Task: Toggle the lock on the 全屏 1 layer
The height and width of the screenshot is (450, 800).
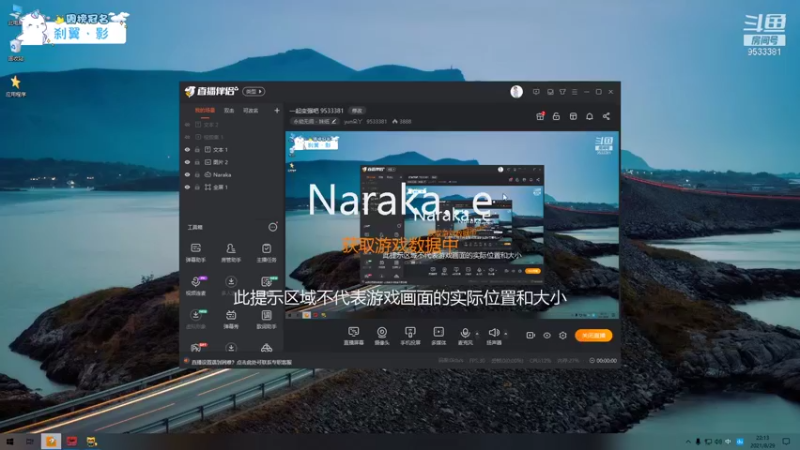Action: click(x=197, y=187)
